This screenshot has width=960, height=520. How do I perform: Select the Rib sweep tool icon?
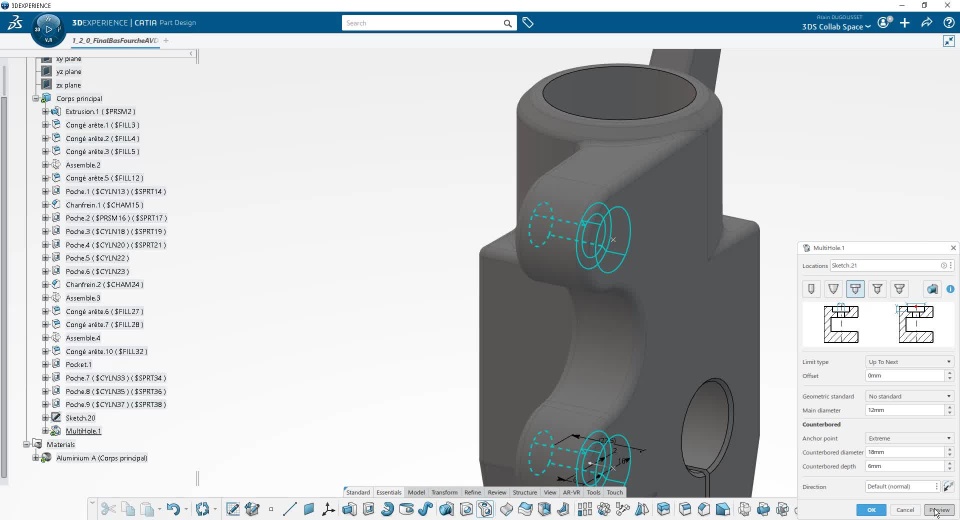tap(425, 509)
